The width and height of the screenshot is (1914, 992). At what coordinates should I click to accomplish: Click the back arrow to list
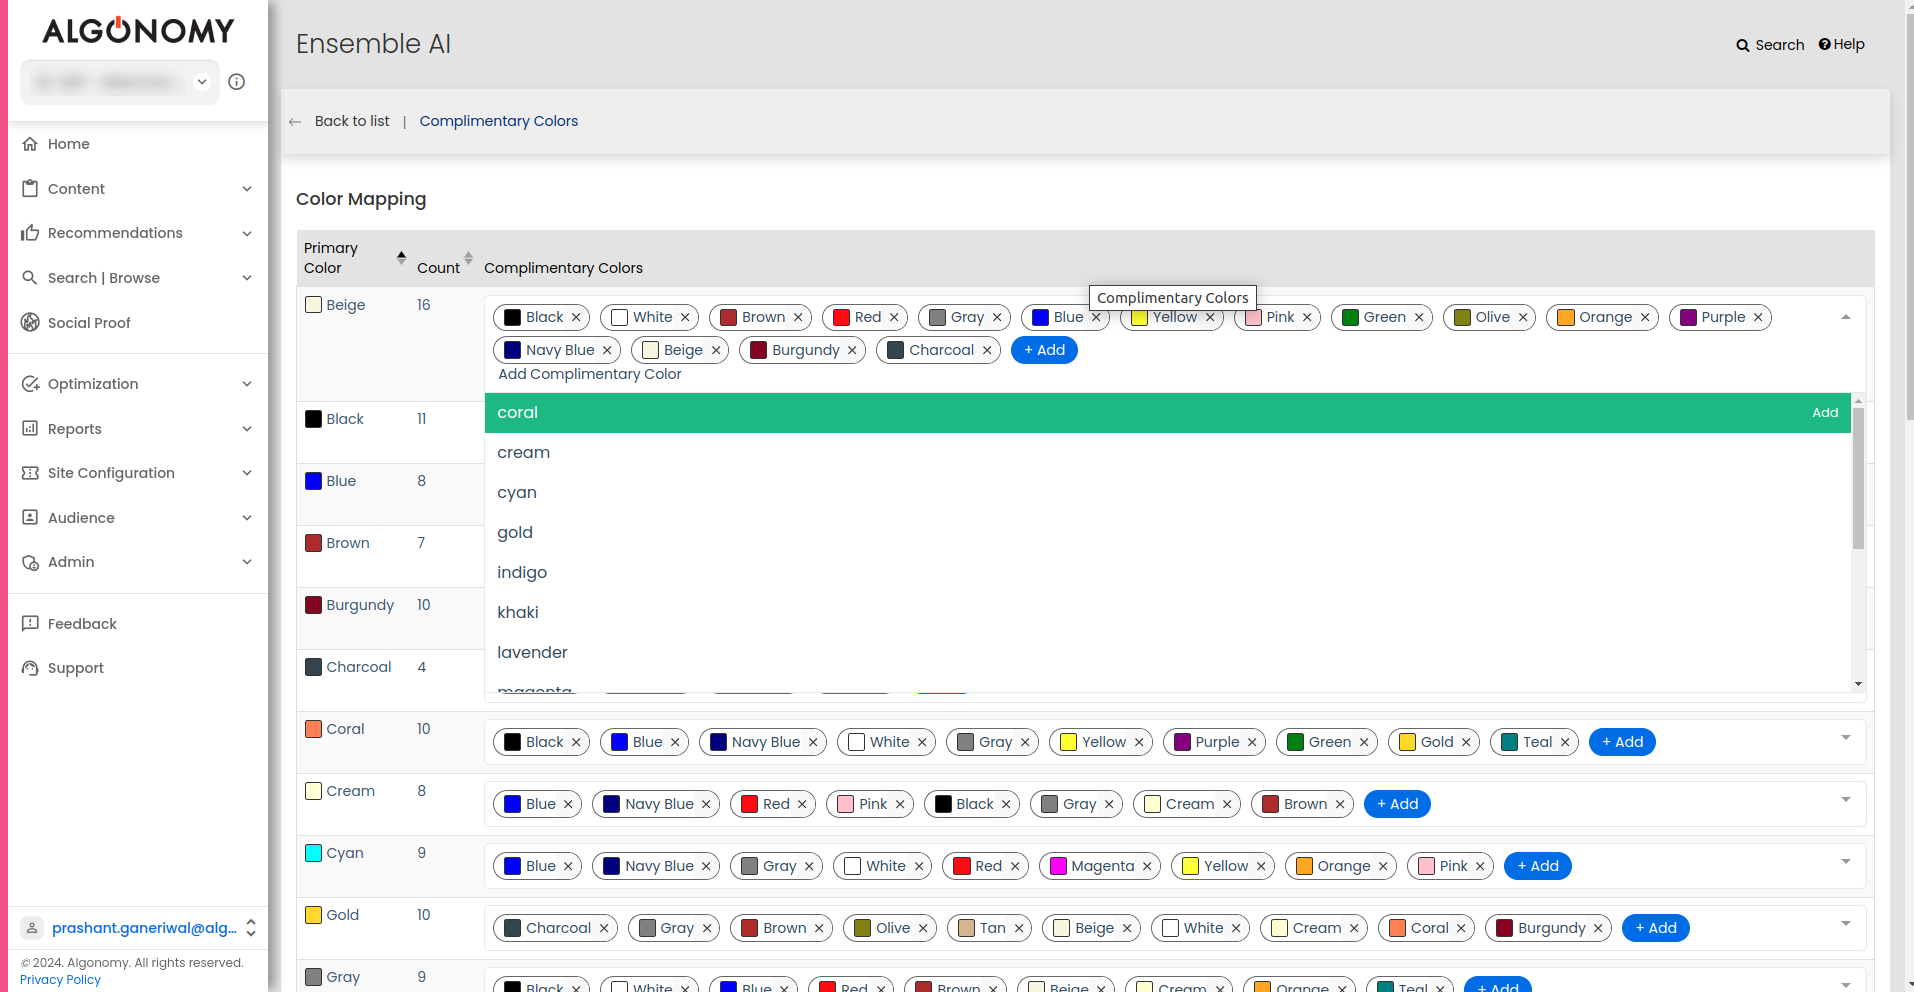pos(295,122)
